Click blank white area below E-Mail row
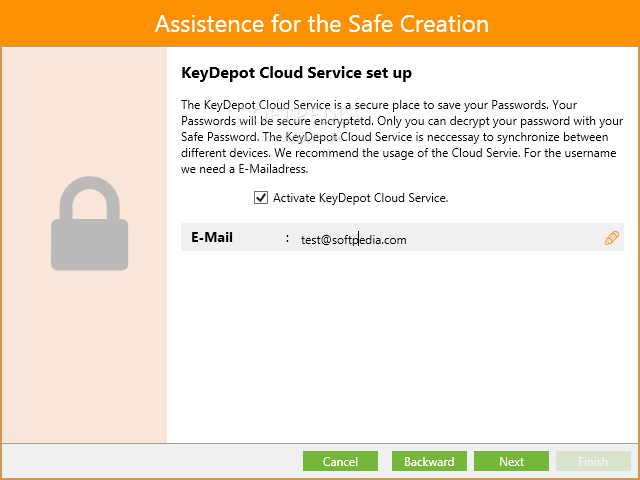Viewport: 640px width, 480px height. pos(402,347)
